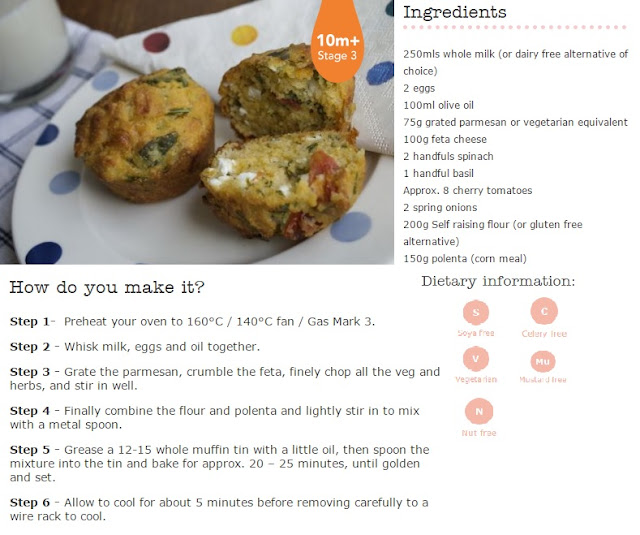Click the Ingredients heading
Viewport: 640px width, 535px height.
[454, 13]
